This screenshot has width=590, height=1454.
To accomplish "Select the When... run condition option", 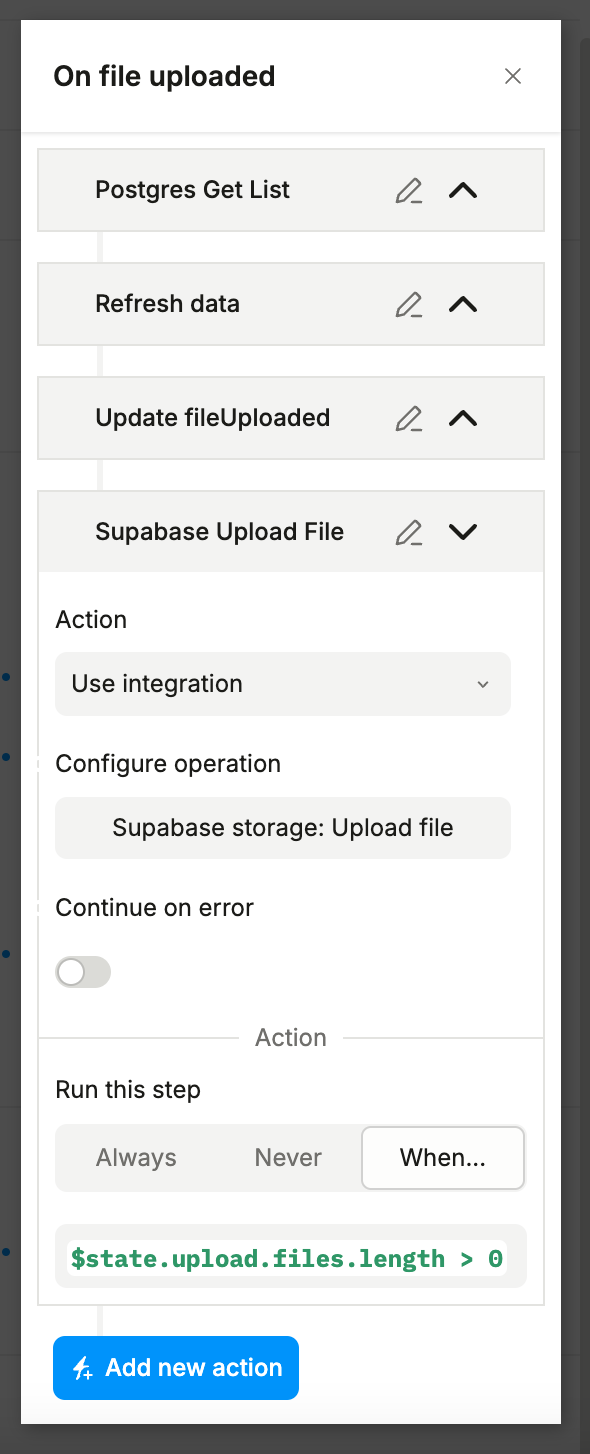I will [443, 1158].
